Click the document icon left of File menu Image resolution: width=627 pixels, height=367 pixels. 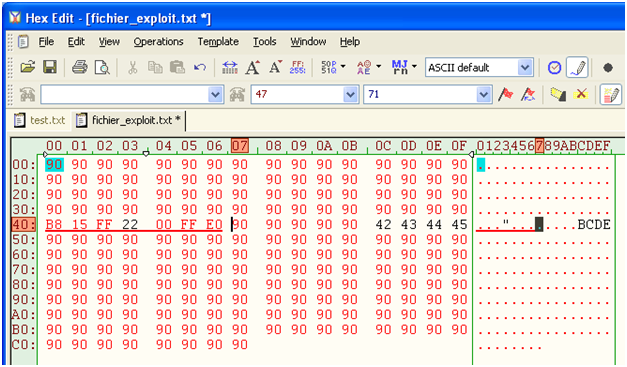click(x=23, y=42)
